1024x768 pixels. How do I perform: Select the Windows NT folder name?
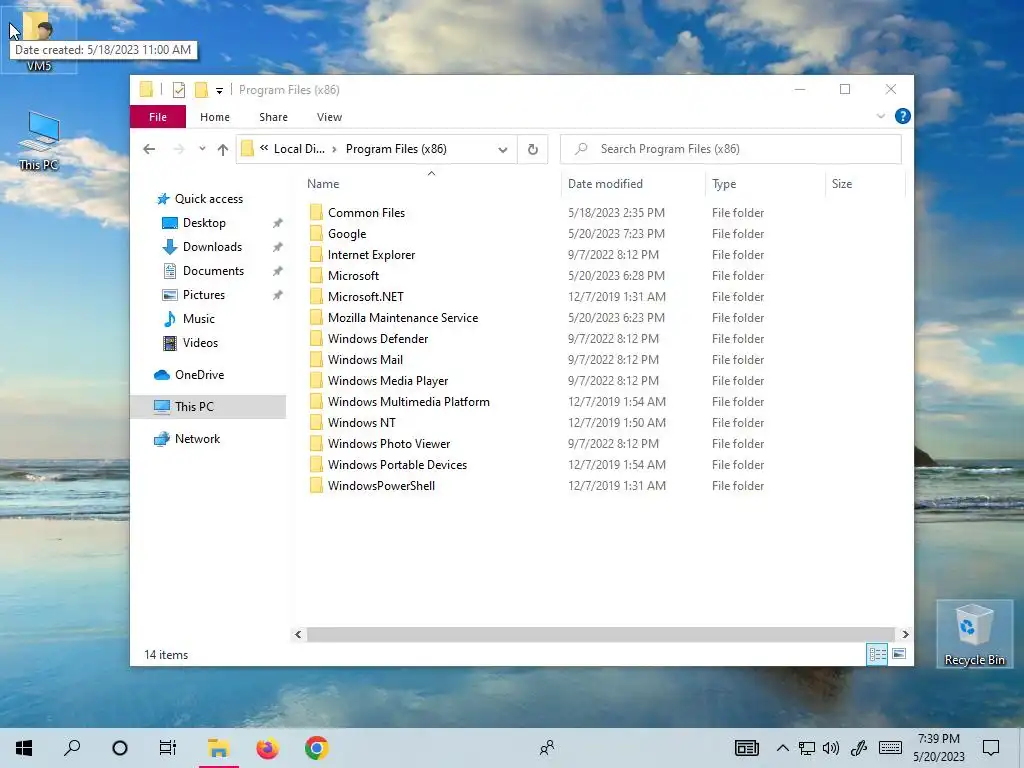click(362, 423)
